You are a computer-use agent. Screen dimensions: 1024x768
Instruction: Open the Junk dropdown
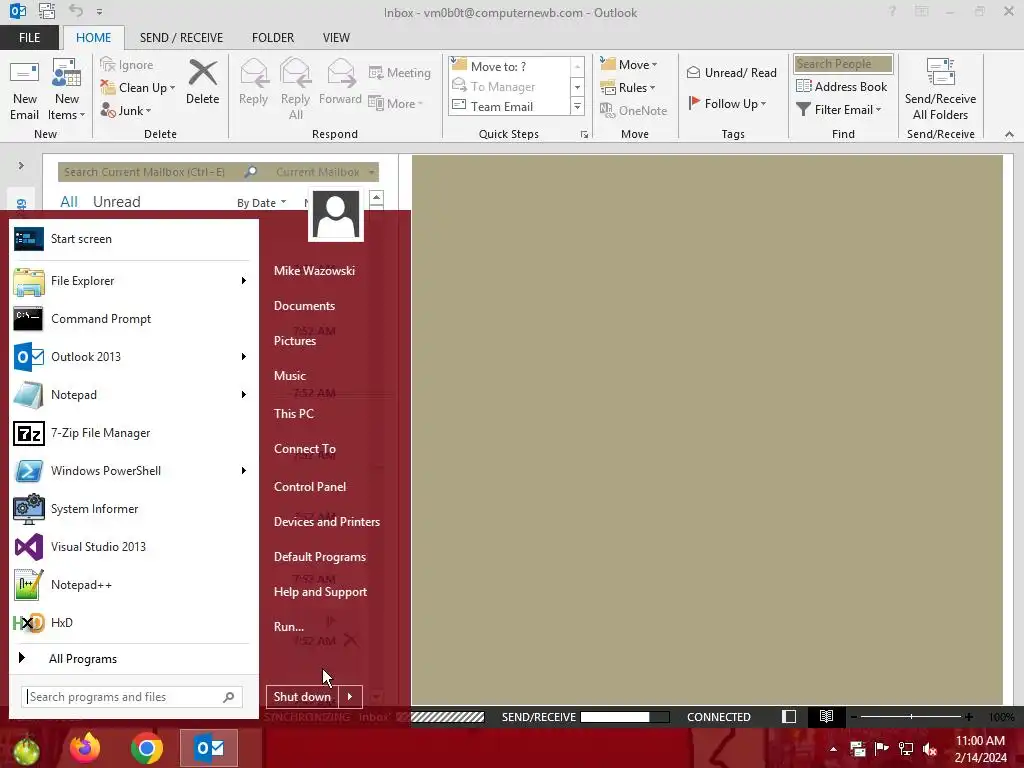[x=126, y=110]
